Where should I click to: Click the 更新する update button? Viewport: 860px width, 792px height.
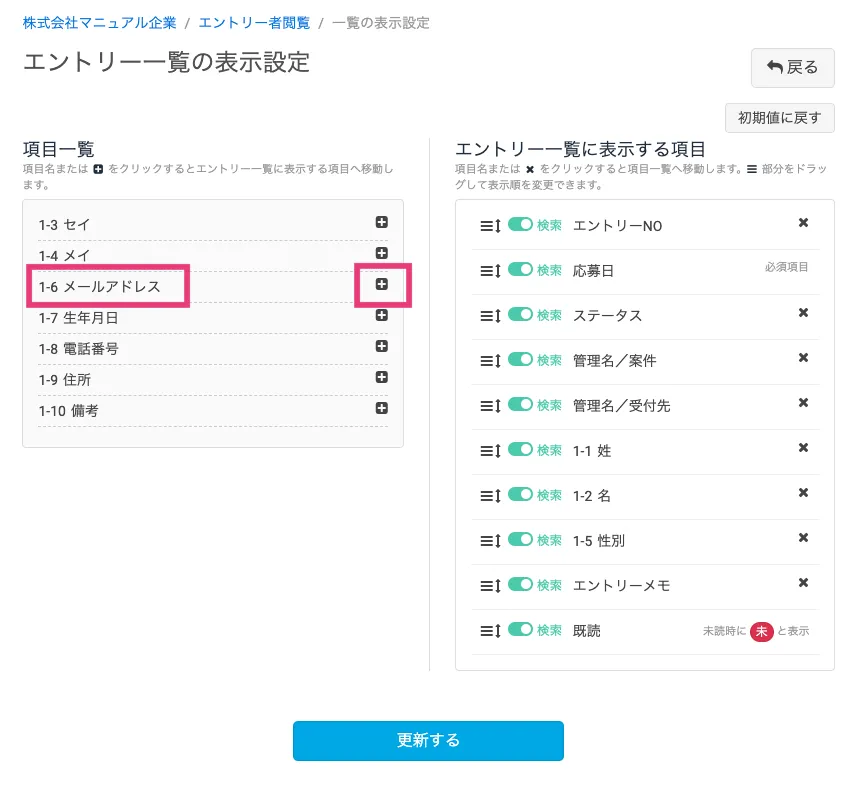[428, 741]
